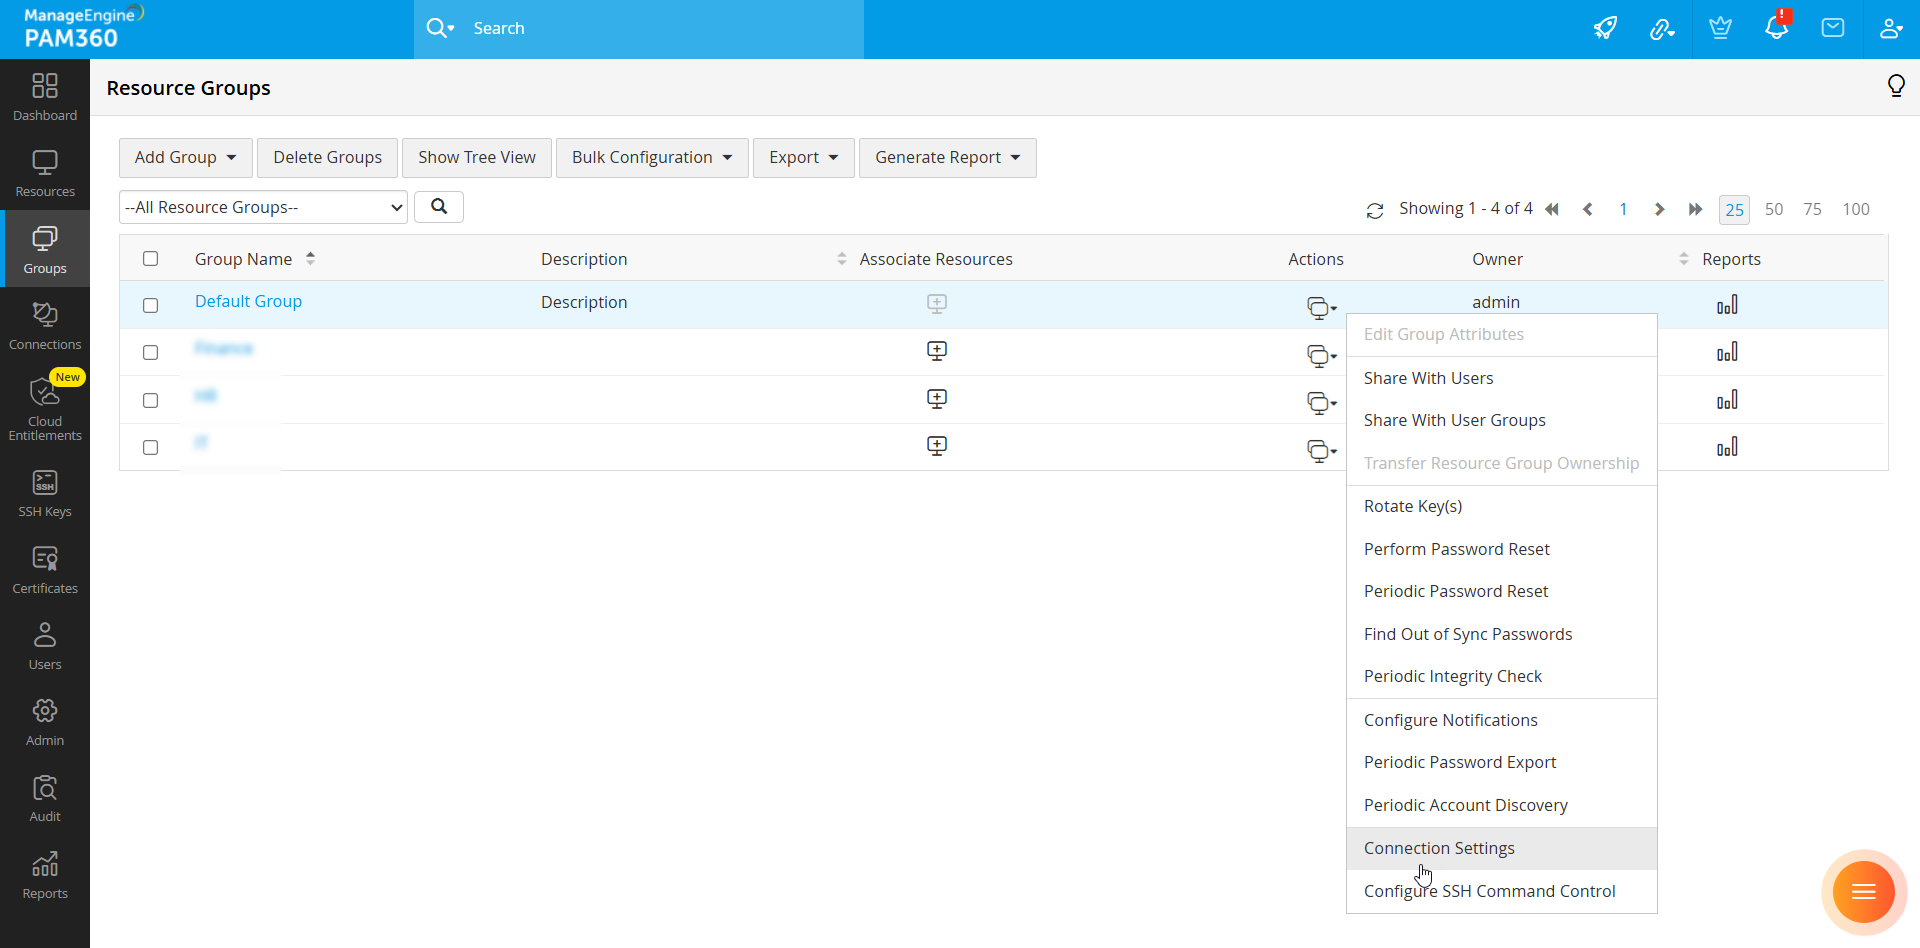
Task: Click the magnifier search button below toolbar
Action: [439, 207]
